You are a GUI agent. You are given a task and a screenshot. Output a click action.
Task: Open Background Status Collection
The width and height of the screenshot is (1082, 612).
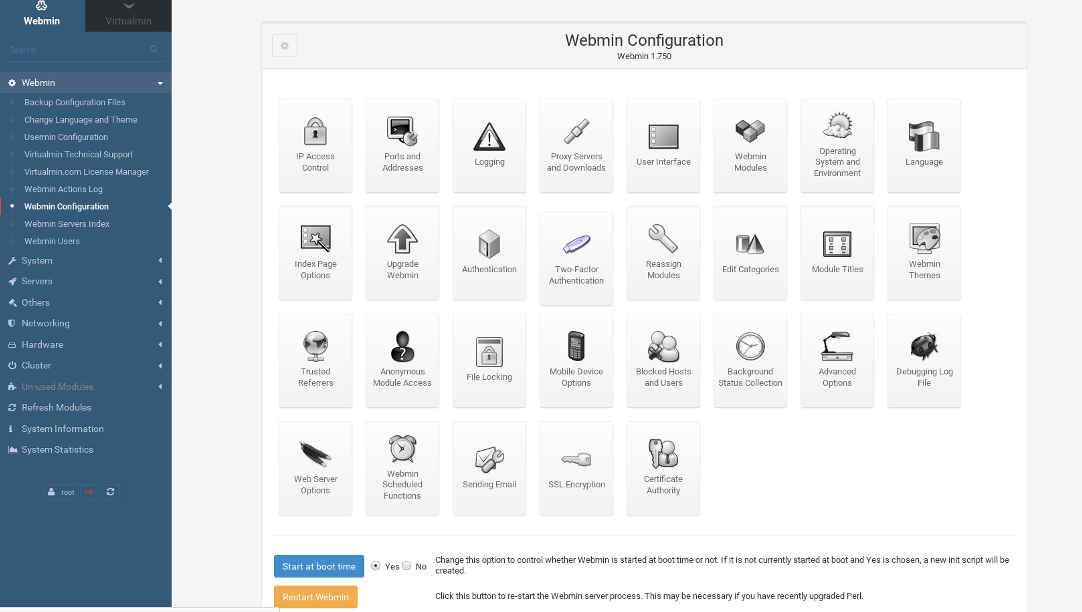(x=750, y=361)
